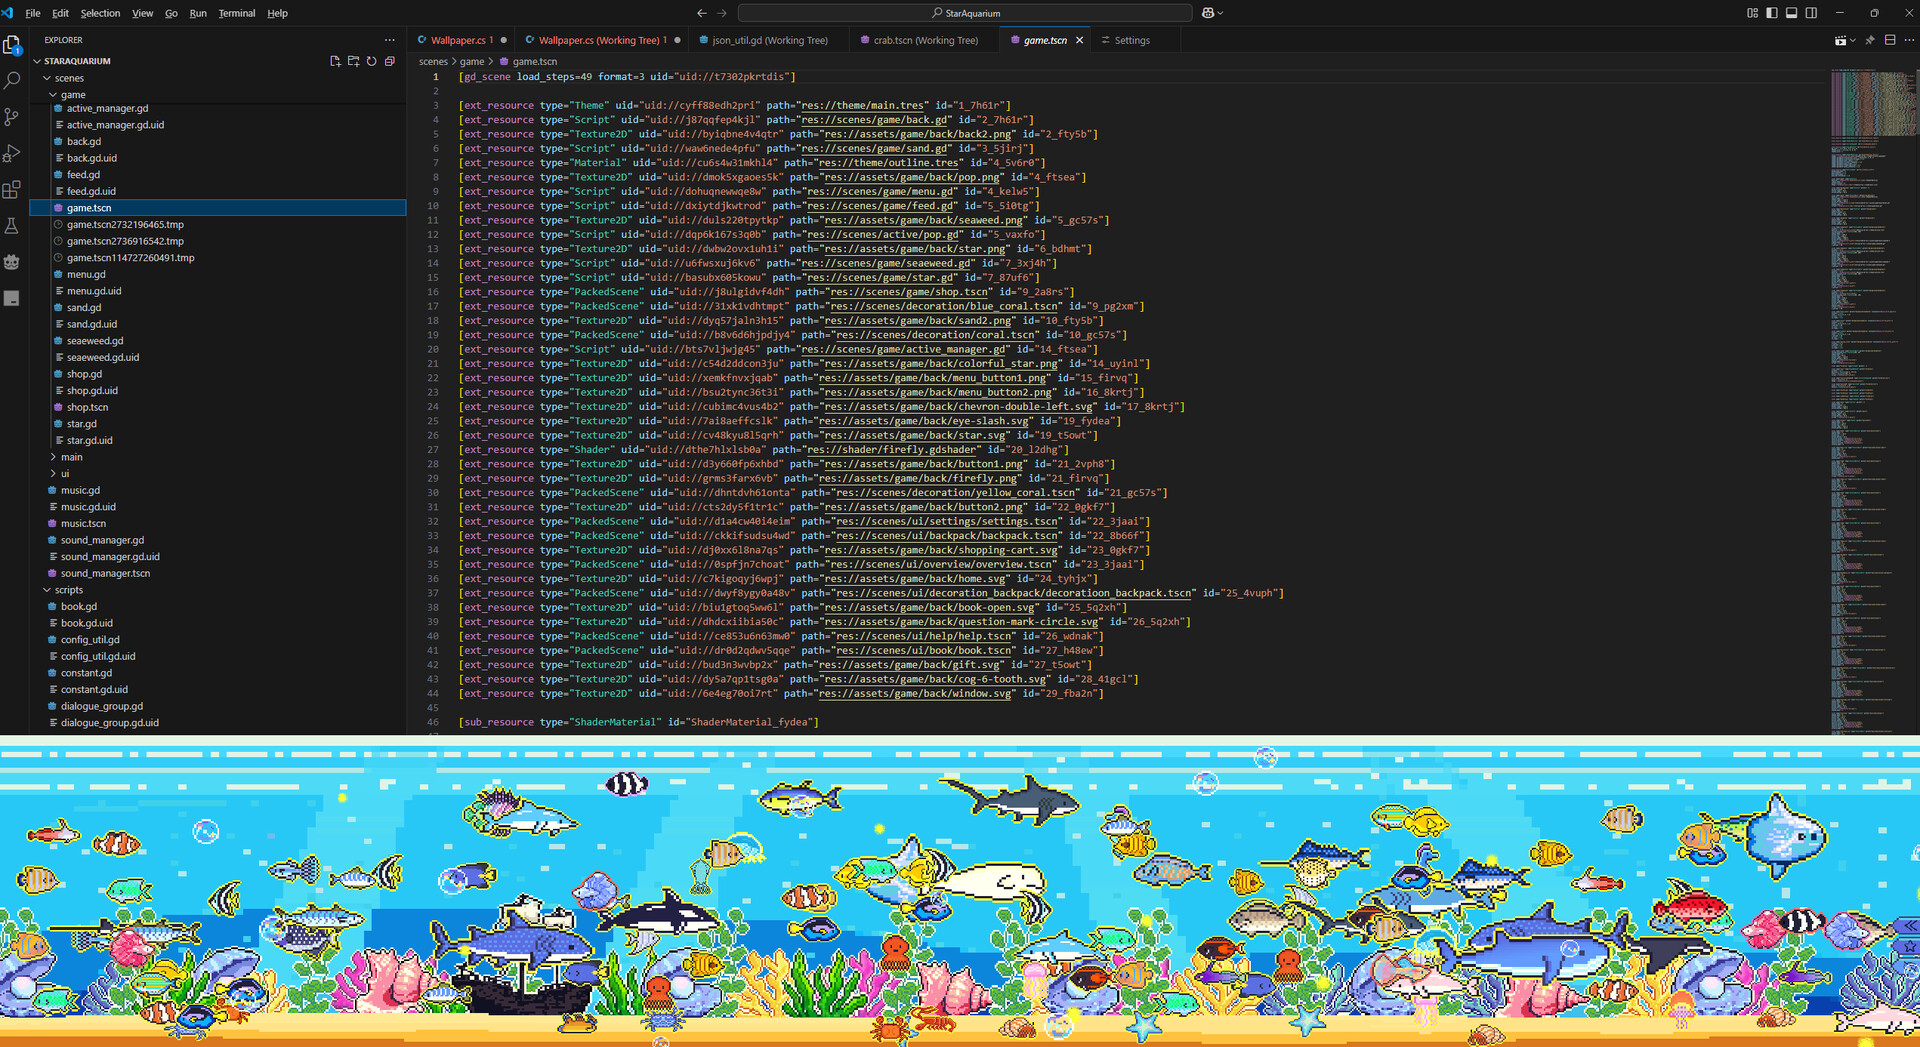1920x1047 pixels.
Task: Toggle the secondary side bar
Action: [x=1811, y=13]
